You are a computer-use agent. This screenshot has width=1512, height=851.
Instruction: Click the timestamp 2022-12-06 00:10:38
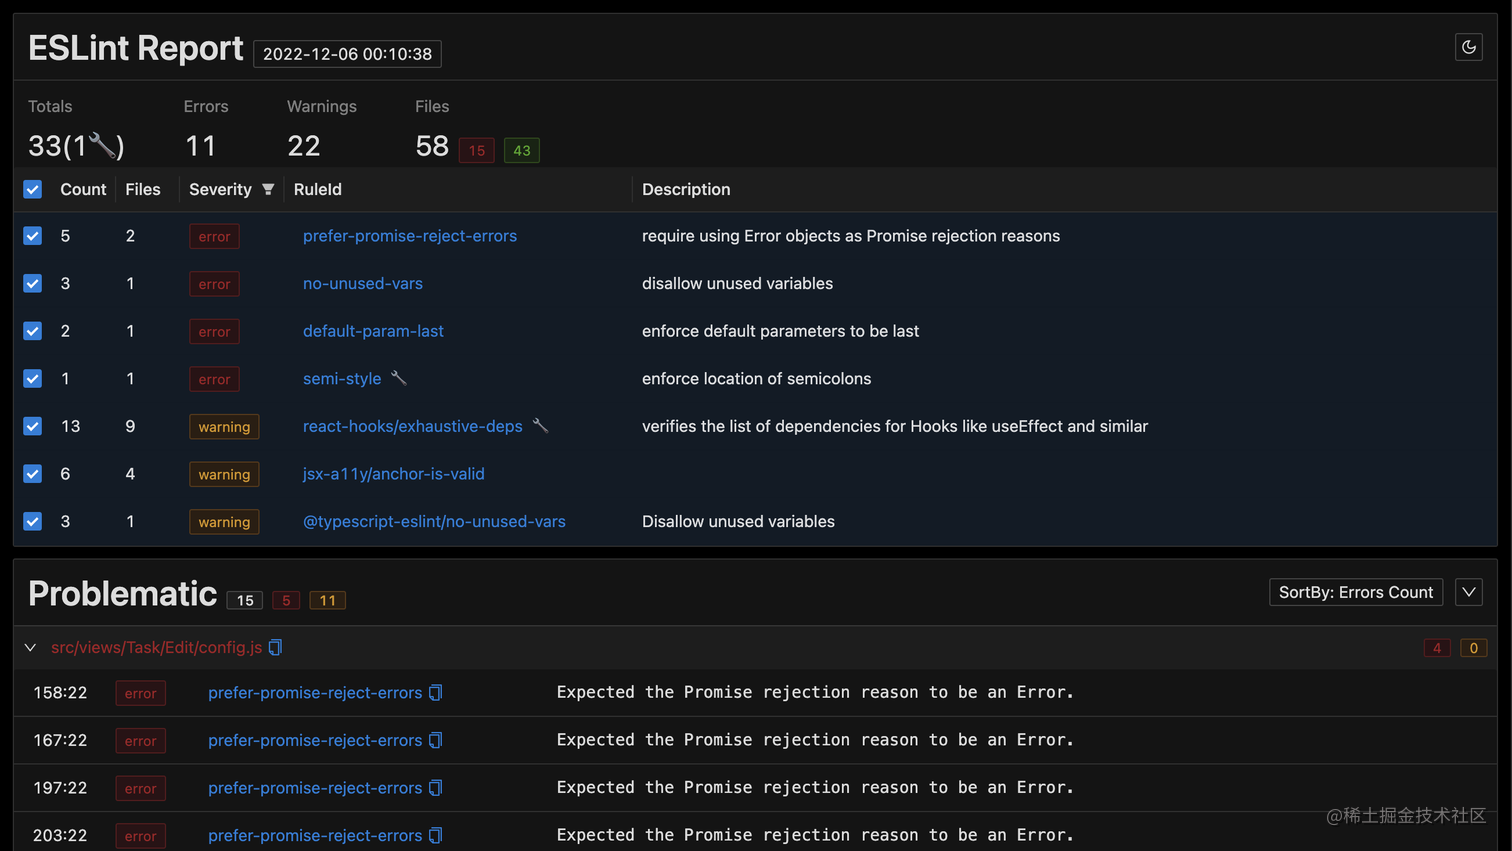(x=346, y=53)
